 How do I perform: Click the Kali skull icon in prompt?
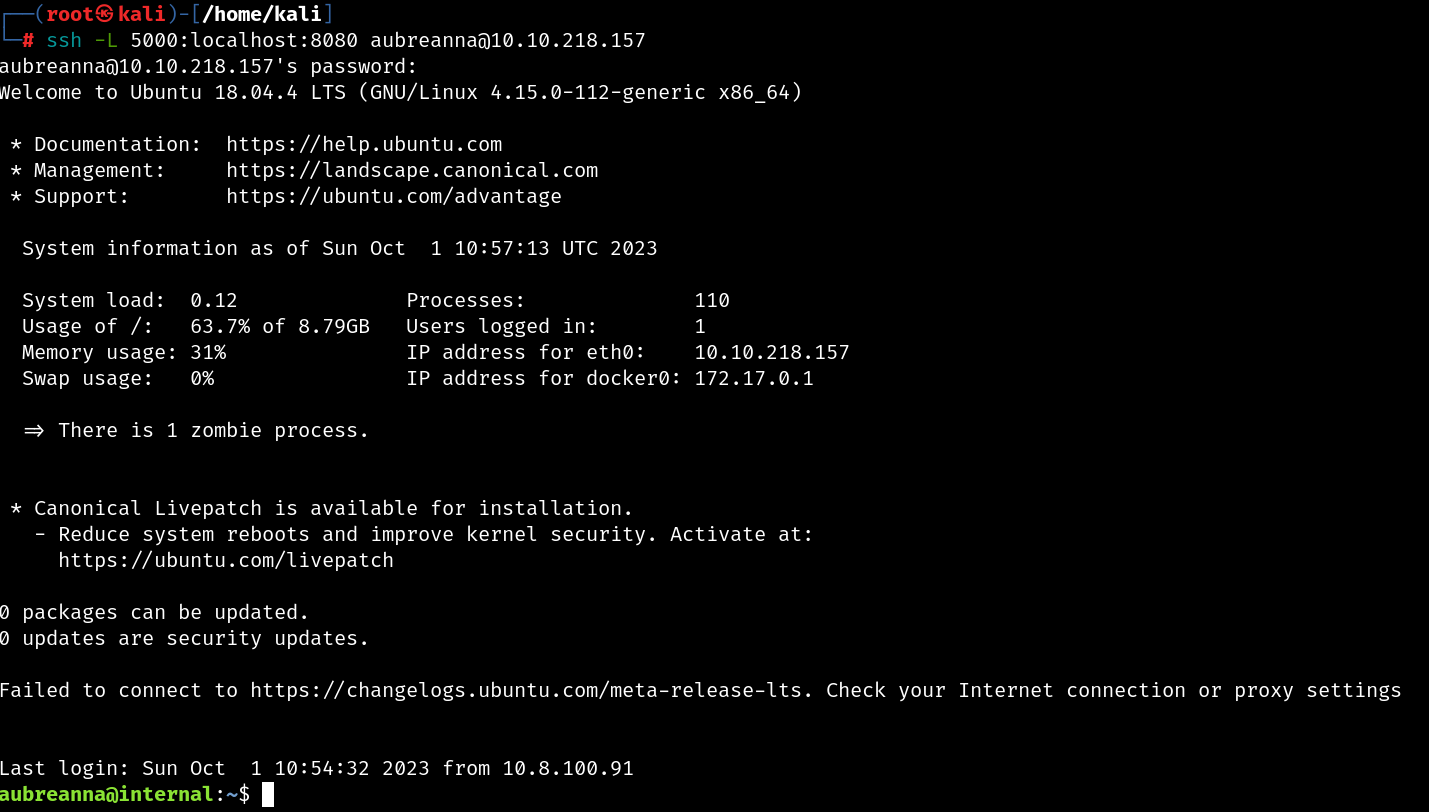point(106,14)
